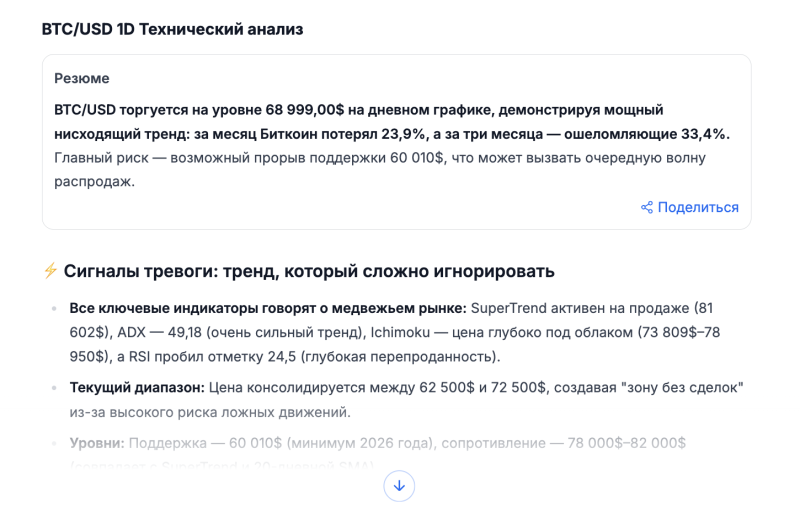Click the share icon beside Поделиться
The height and width of the screenshot is (519, 800).
(647, 208)
